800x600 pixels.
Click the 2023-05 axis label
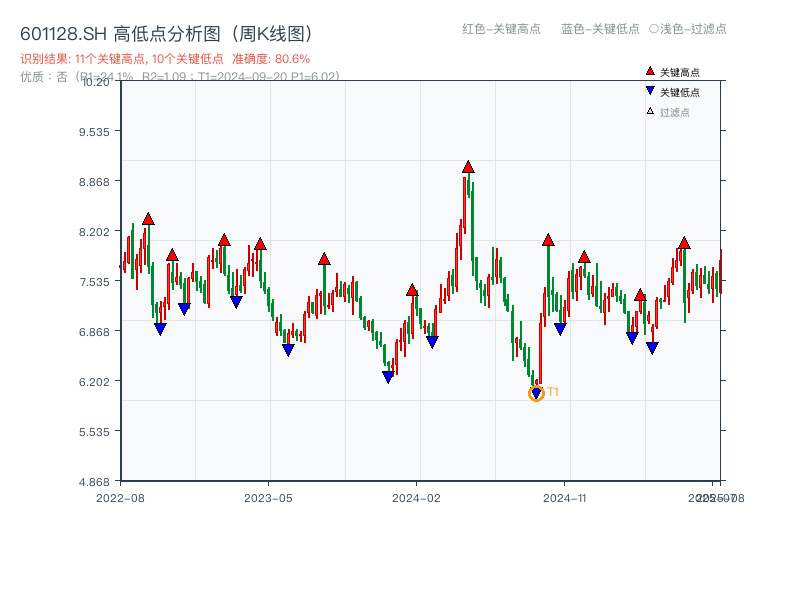pyautogui.click(x=270, y=496)
